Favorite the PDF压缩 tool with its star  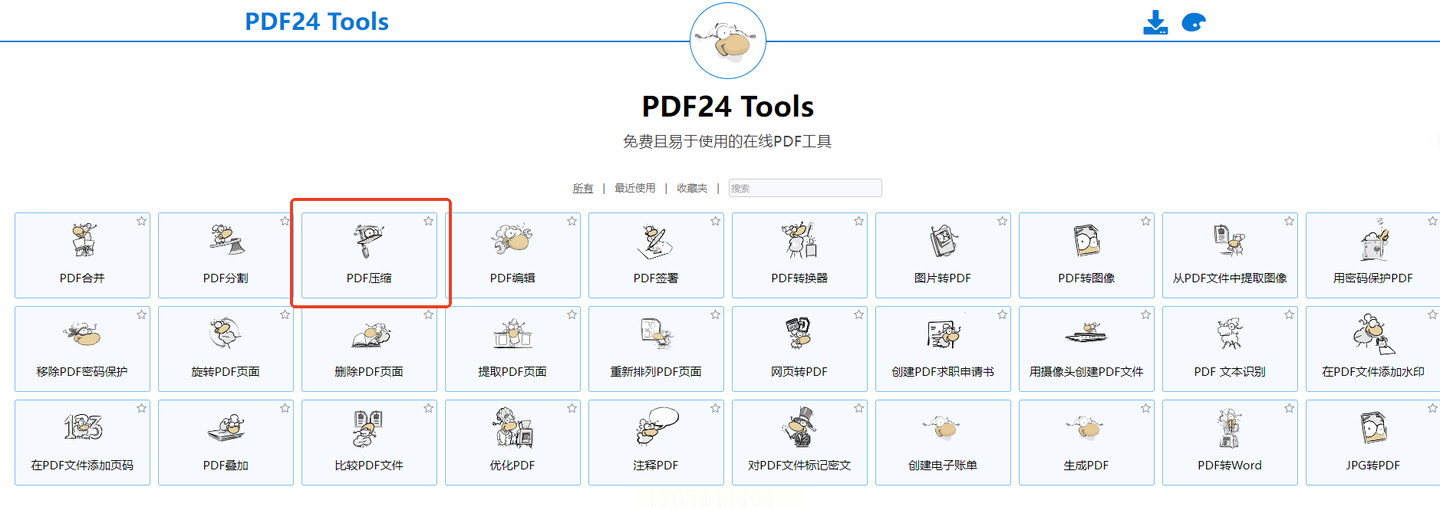[428, 221]
